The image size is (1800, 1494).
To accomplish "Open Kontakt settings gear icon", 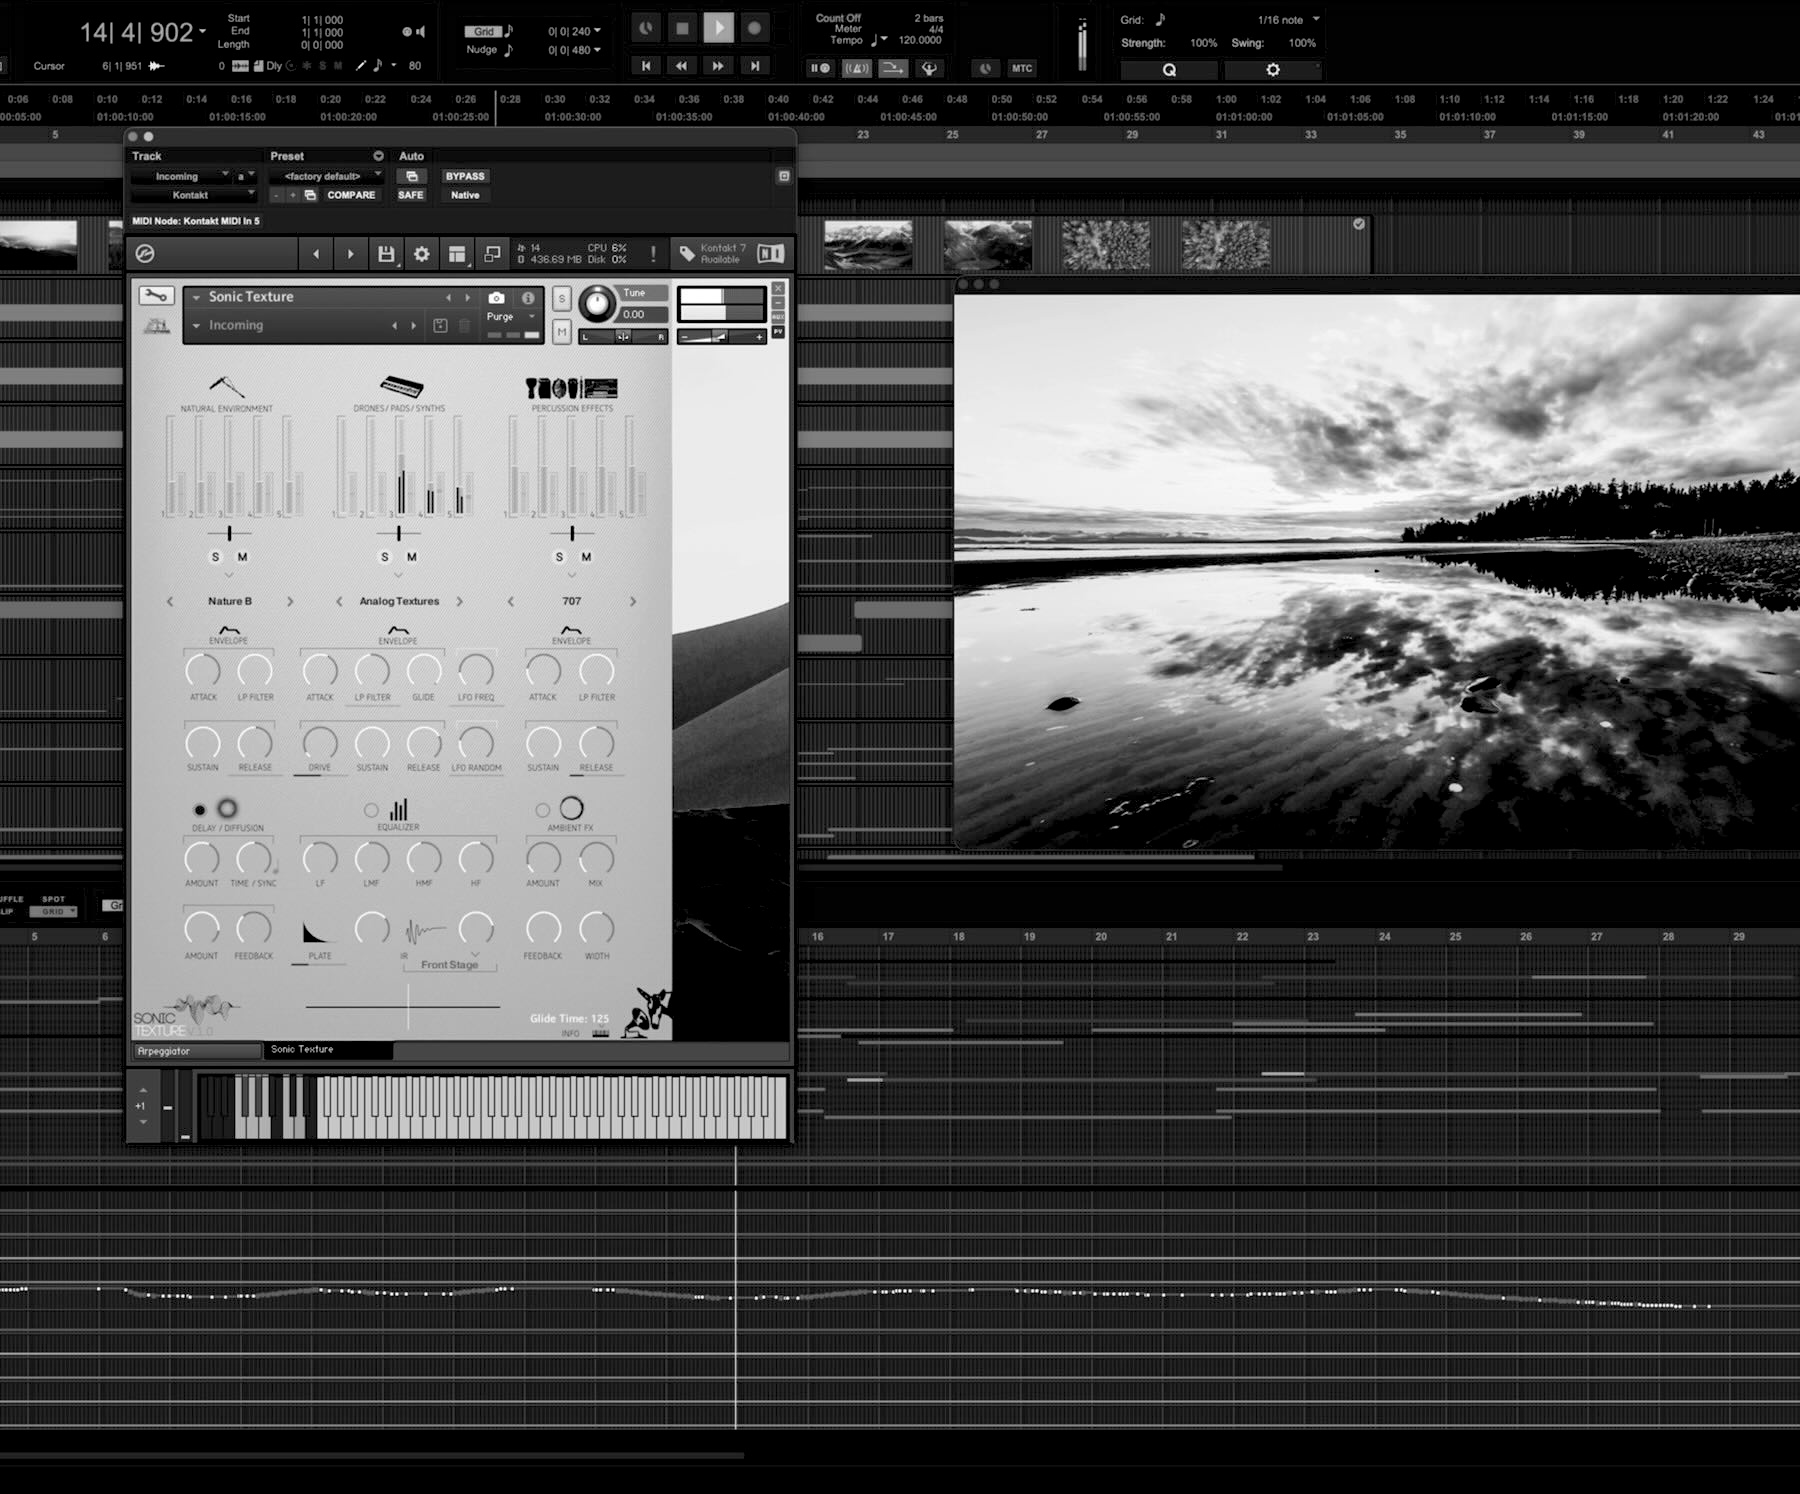I will click(422, 254).
